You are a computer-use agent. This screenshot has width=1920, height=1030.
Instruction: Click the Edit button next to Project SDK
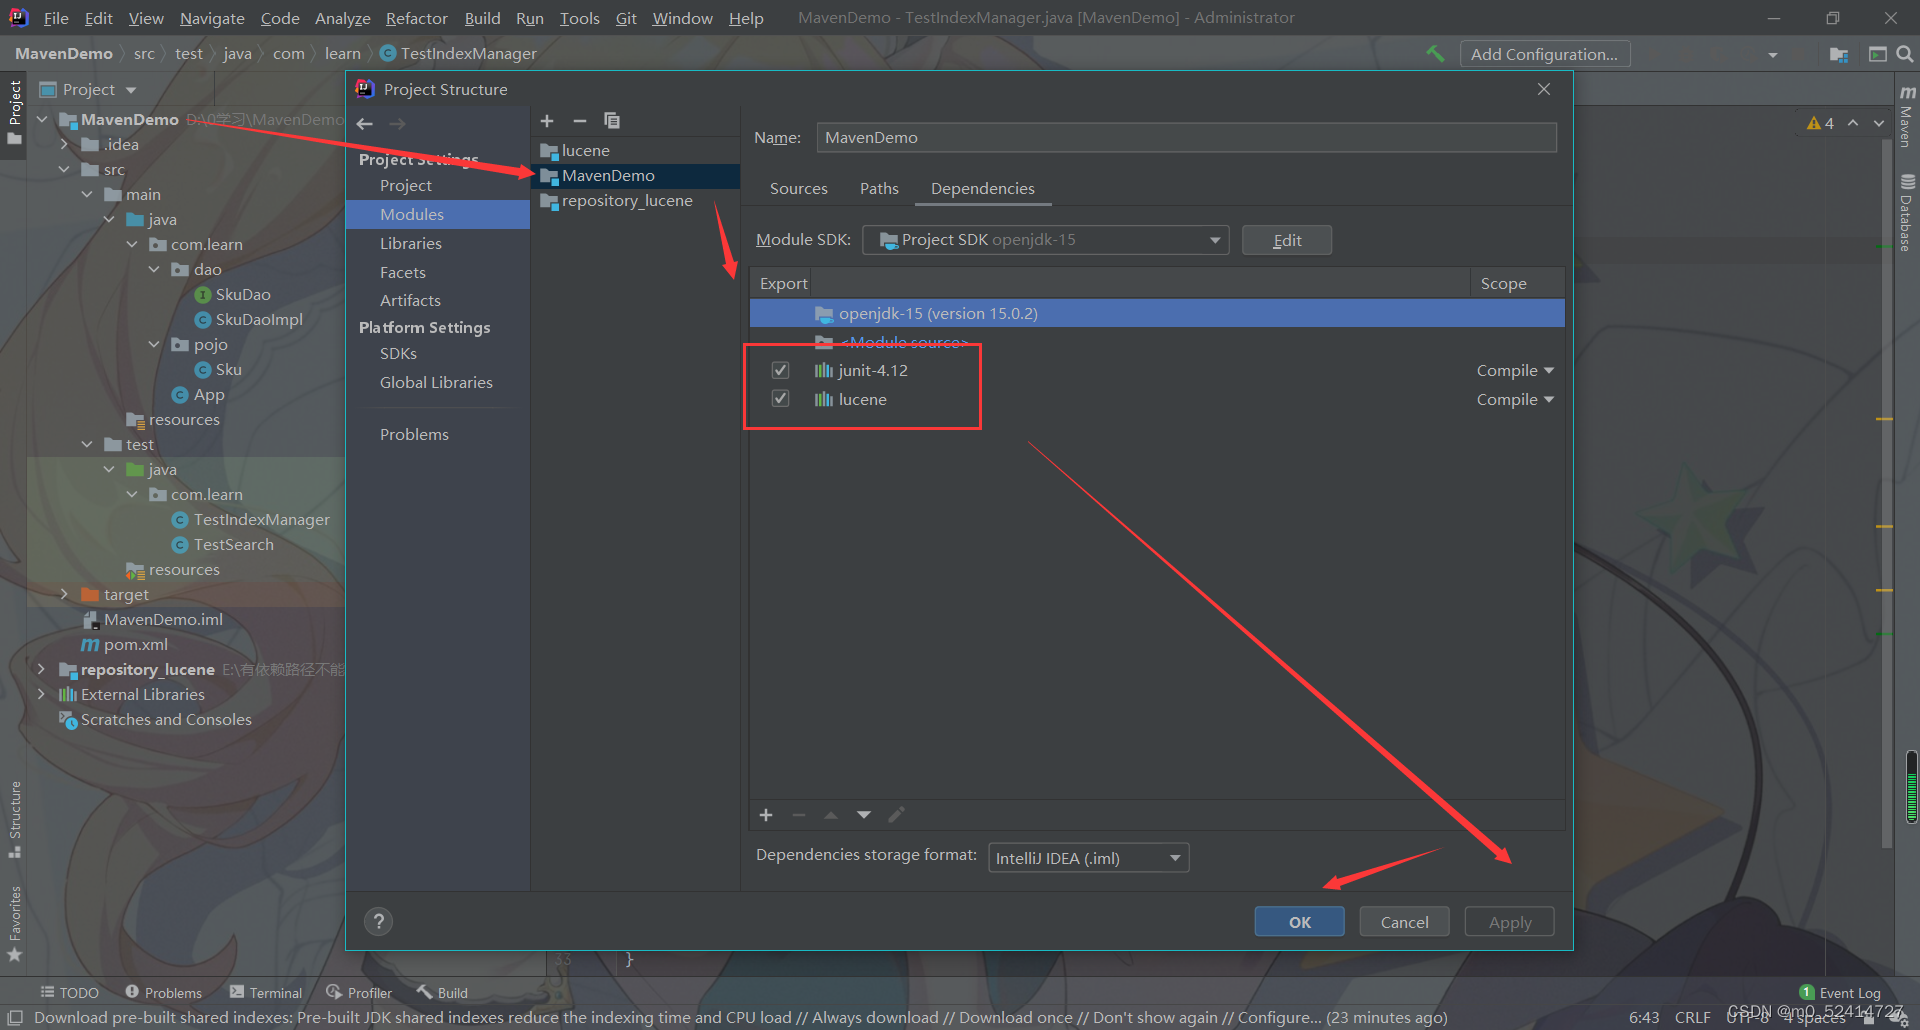point(1286,240)
